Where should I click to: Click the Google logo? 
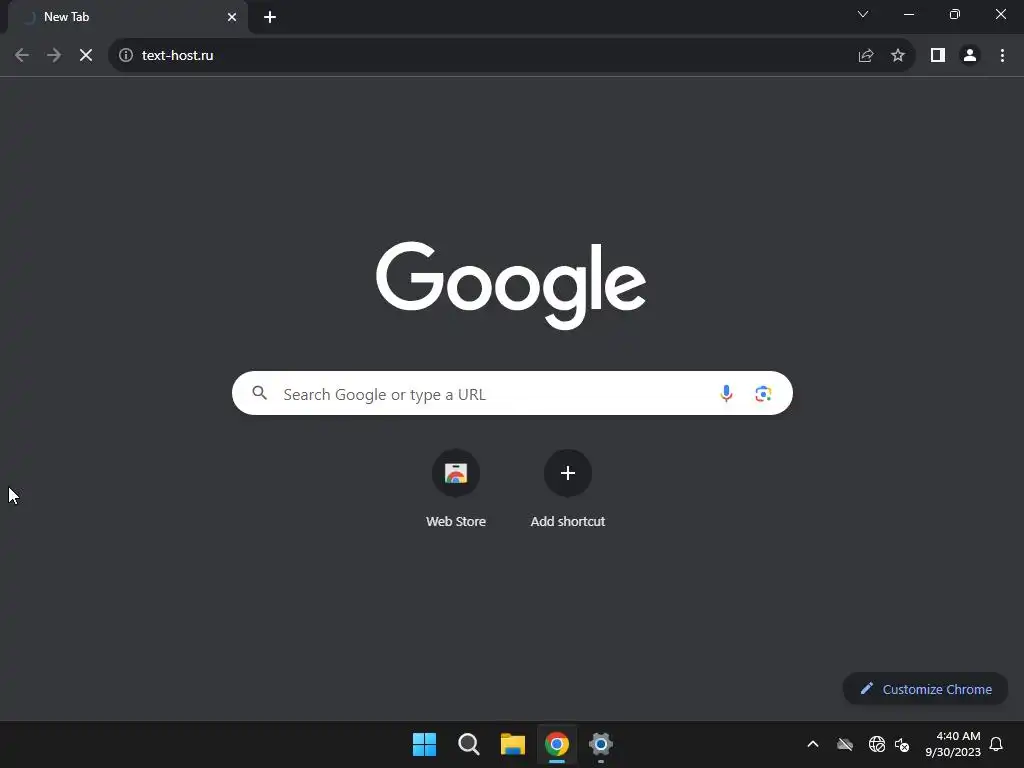(x=511, y=285)
